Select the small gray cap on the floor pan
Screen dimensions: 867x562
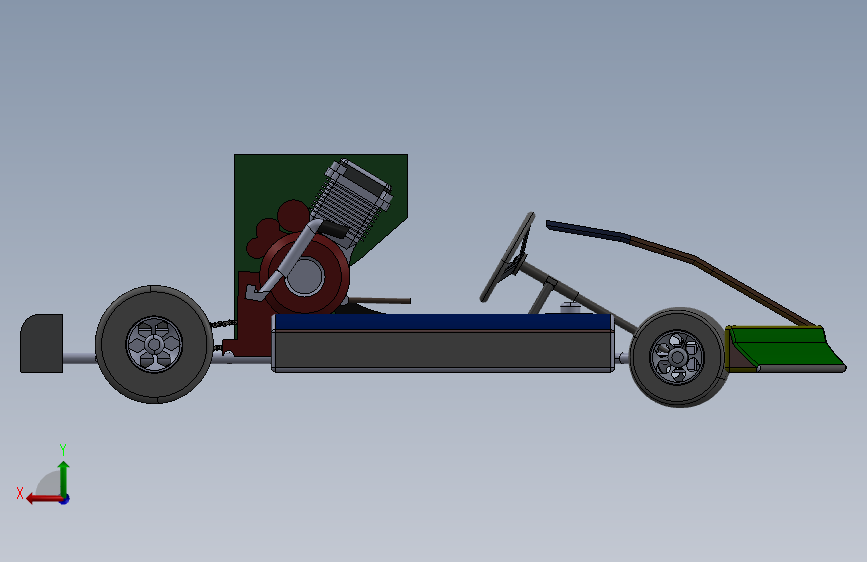point(571,307)
